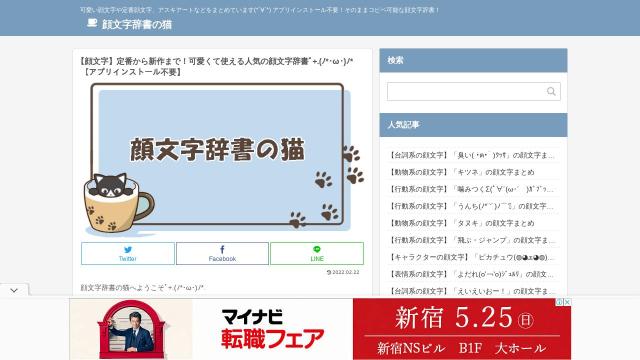The width and height of the screenshot is (640, 360).
Task: Open the ad info icon on banner
Action: tap(560, 302)
